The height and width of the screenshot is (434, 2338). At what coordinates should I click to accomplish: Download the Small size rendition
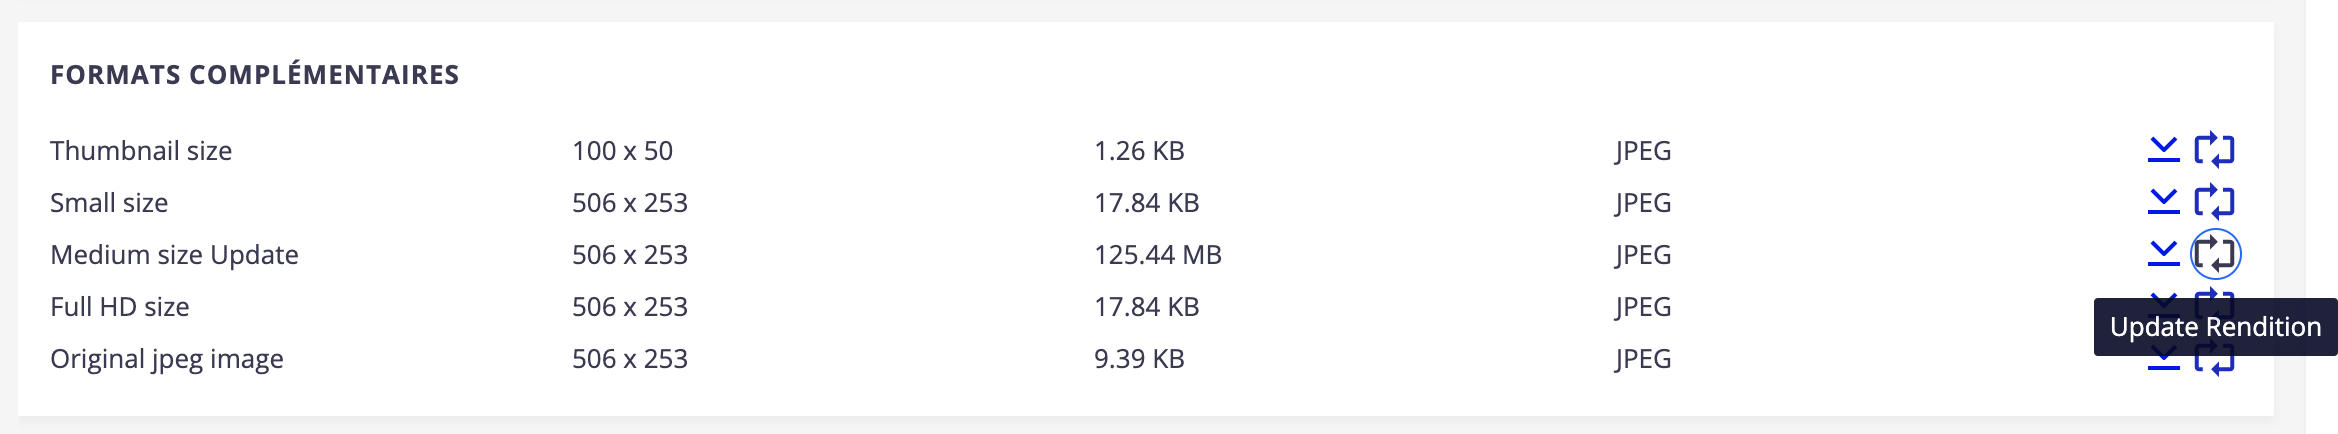tap(2163, 202)
